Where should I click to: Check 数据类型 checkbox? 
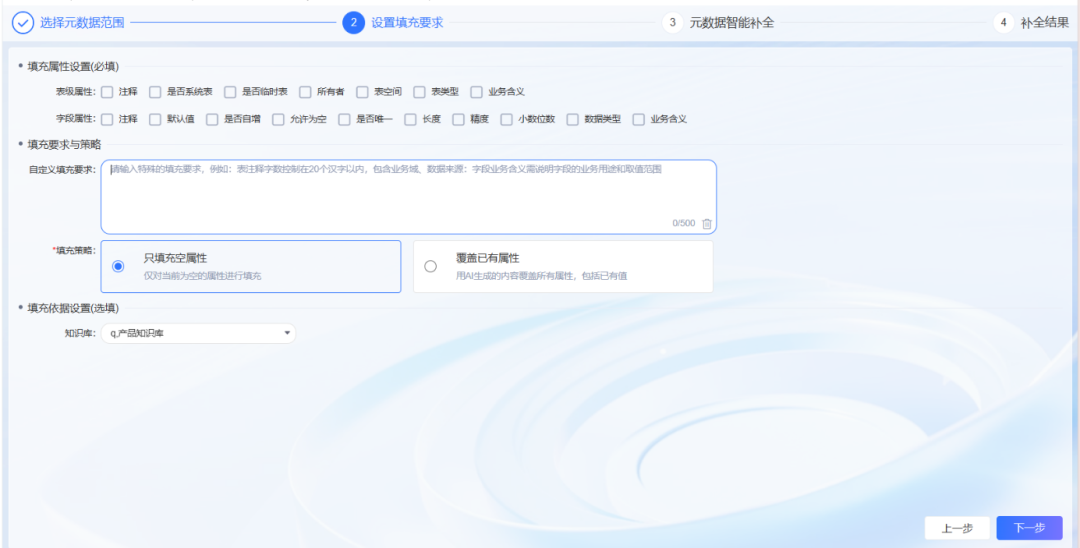572,119
